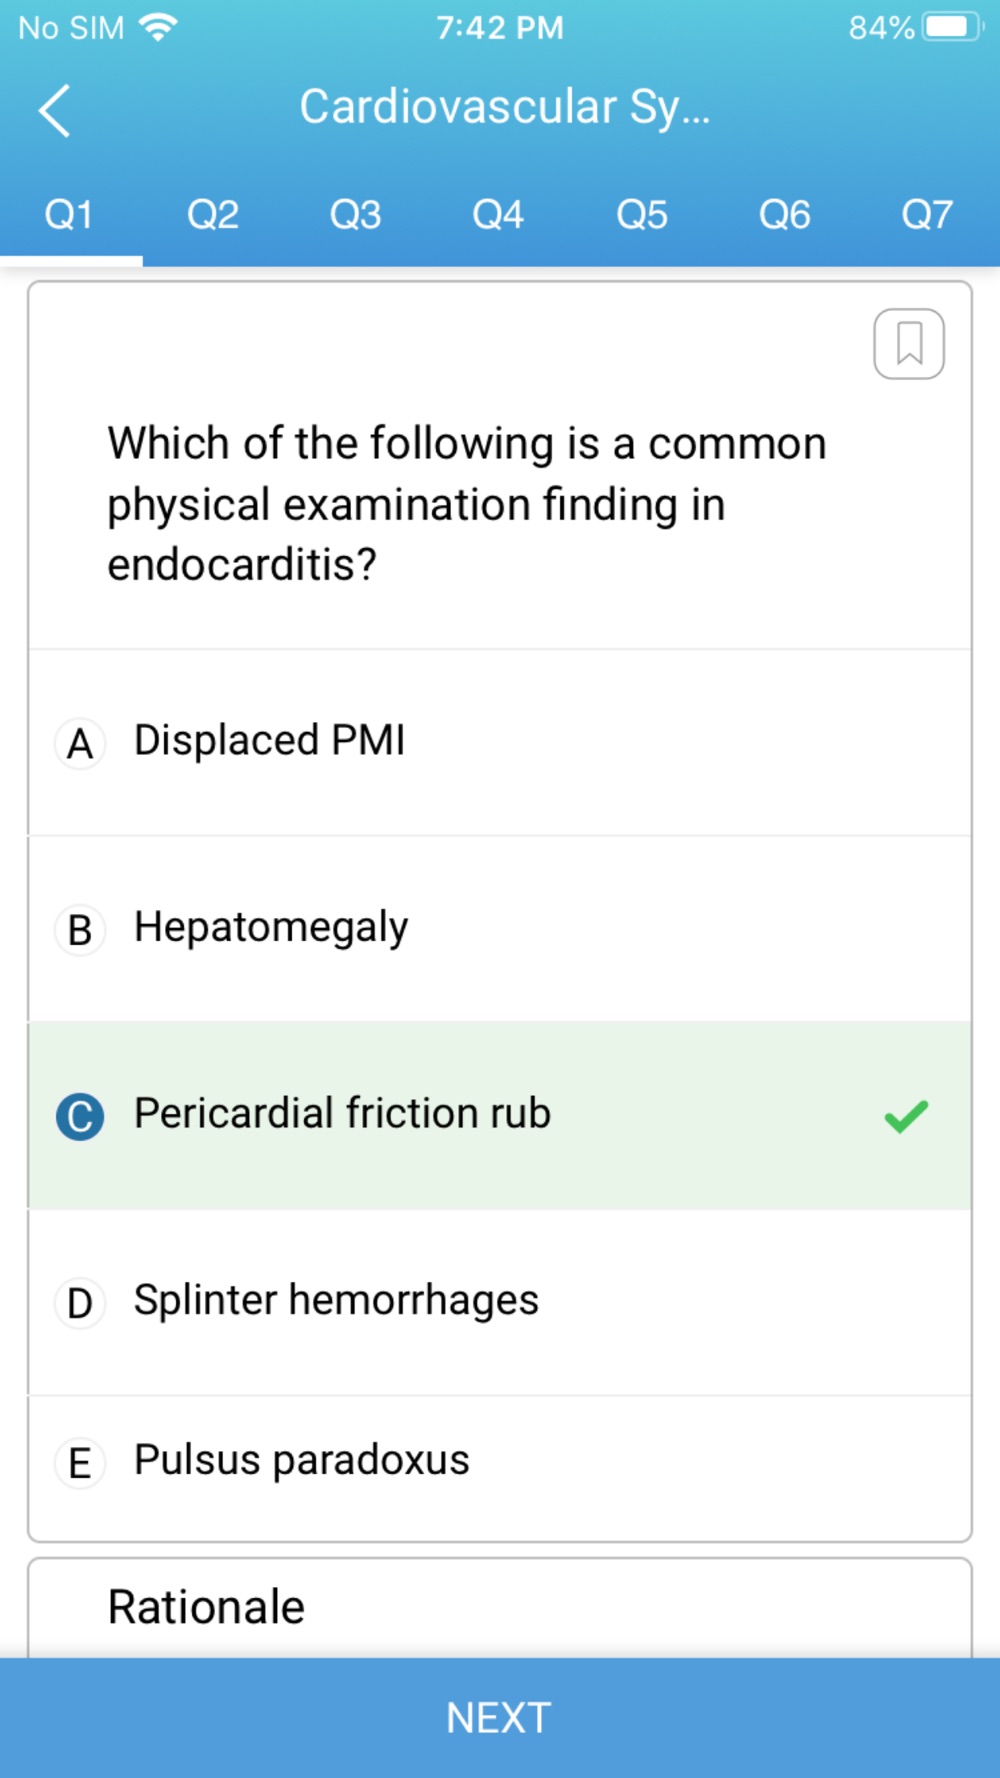The image size is (1000, 1778).
Task: Select answer D radio circle
Action: pyautogui.click(x=80, y=1303)
